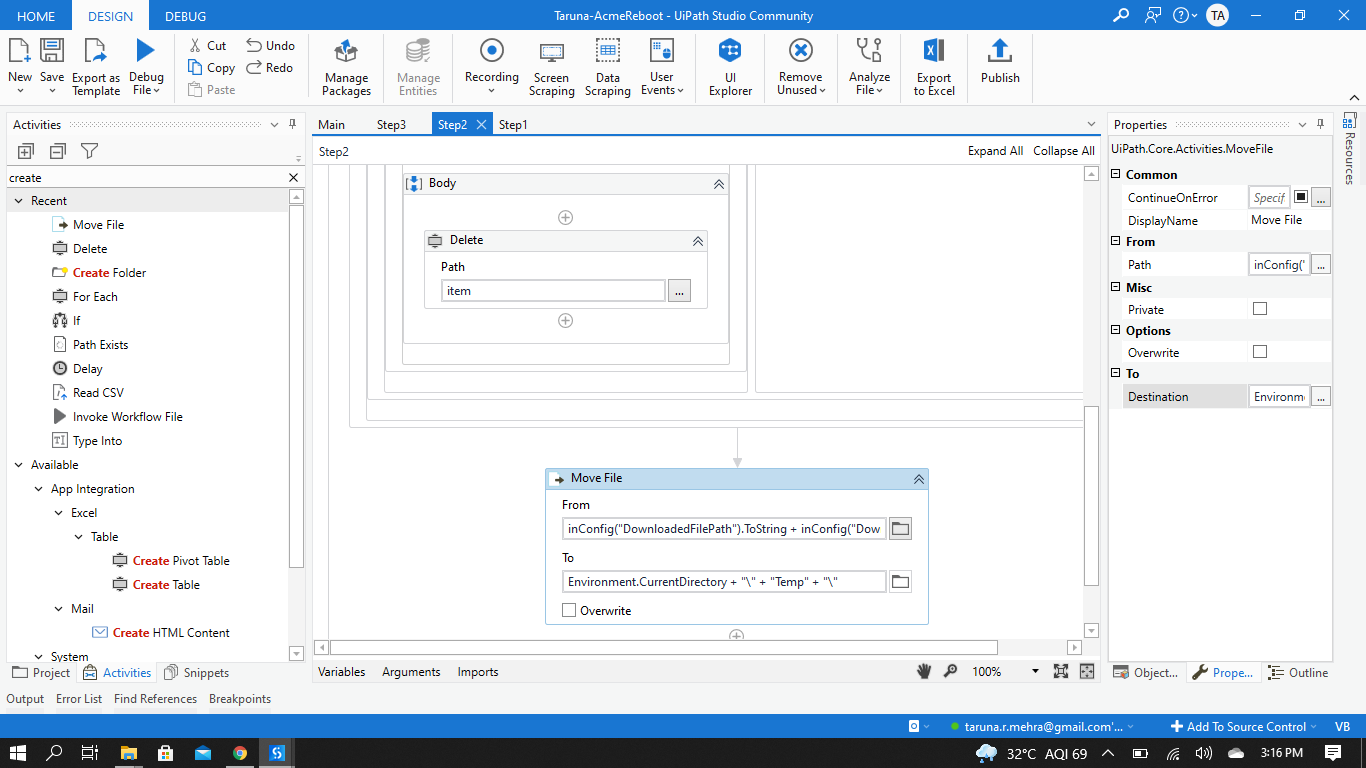Collapse the Recent activities group
The height and width of the screenshot is (768, 1366).
coord(19,201)
